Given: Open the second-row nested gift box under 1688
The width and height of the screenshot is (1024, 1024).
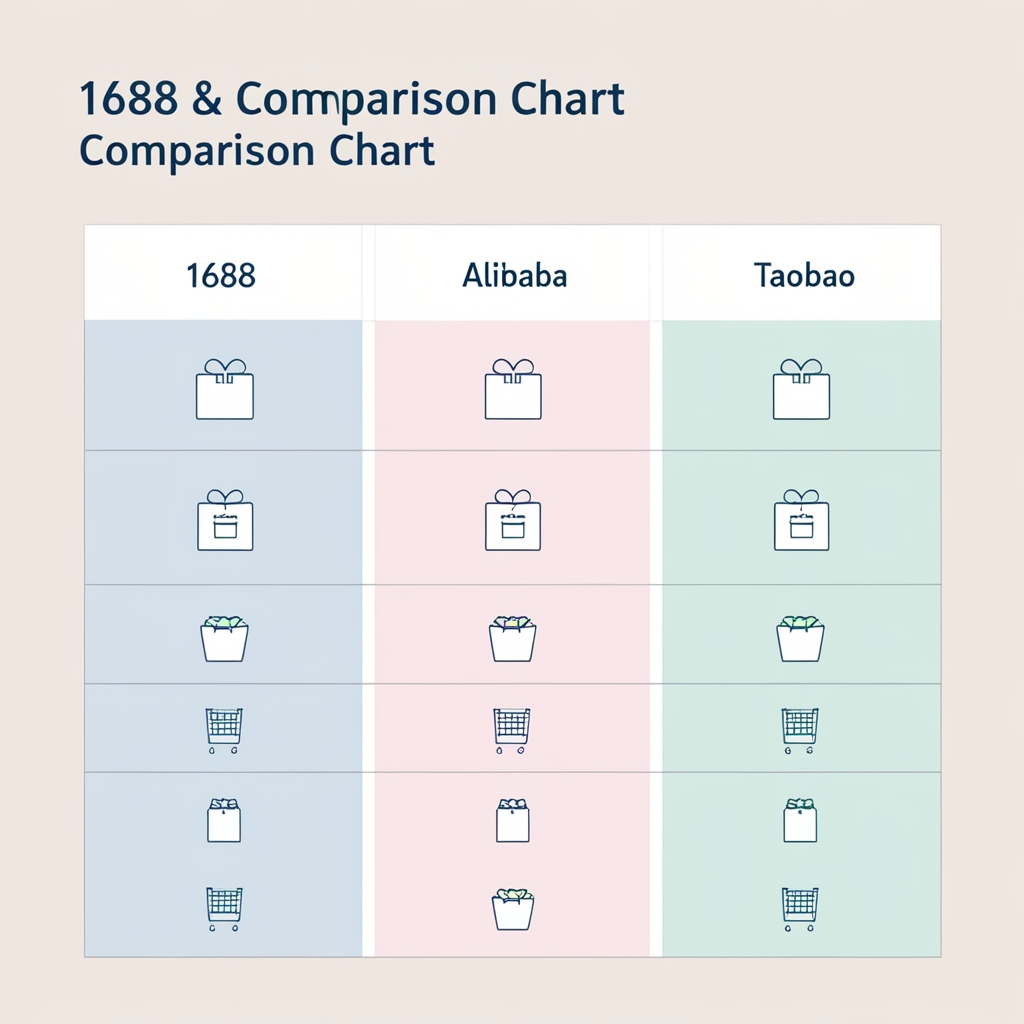Looking at the screenshot, I should click(x=225, y=520).
